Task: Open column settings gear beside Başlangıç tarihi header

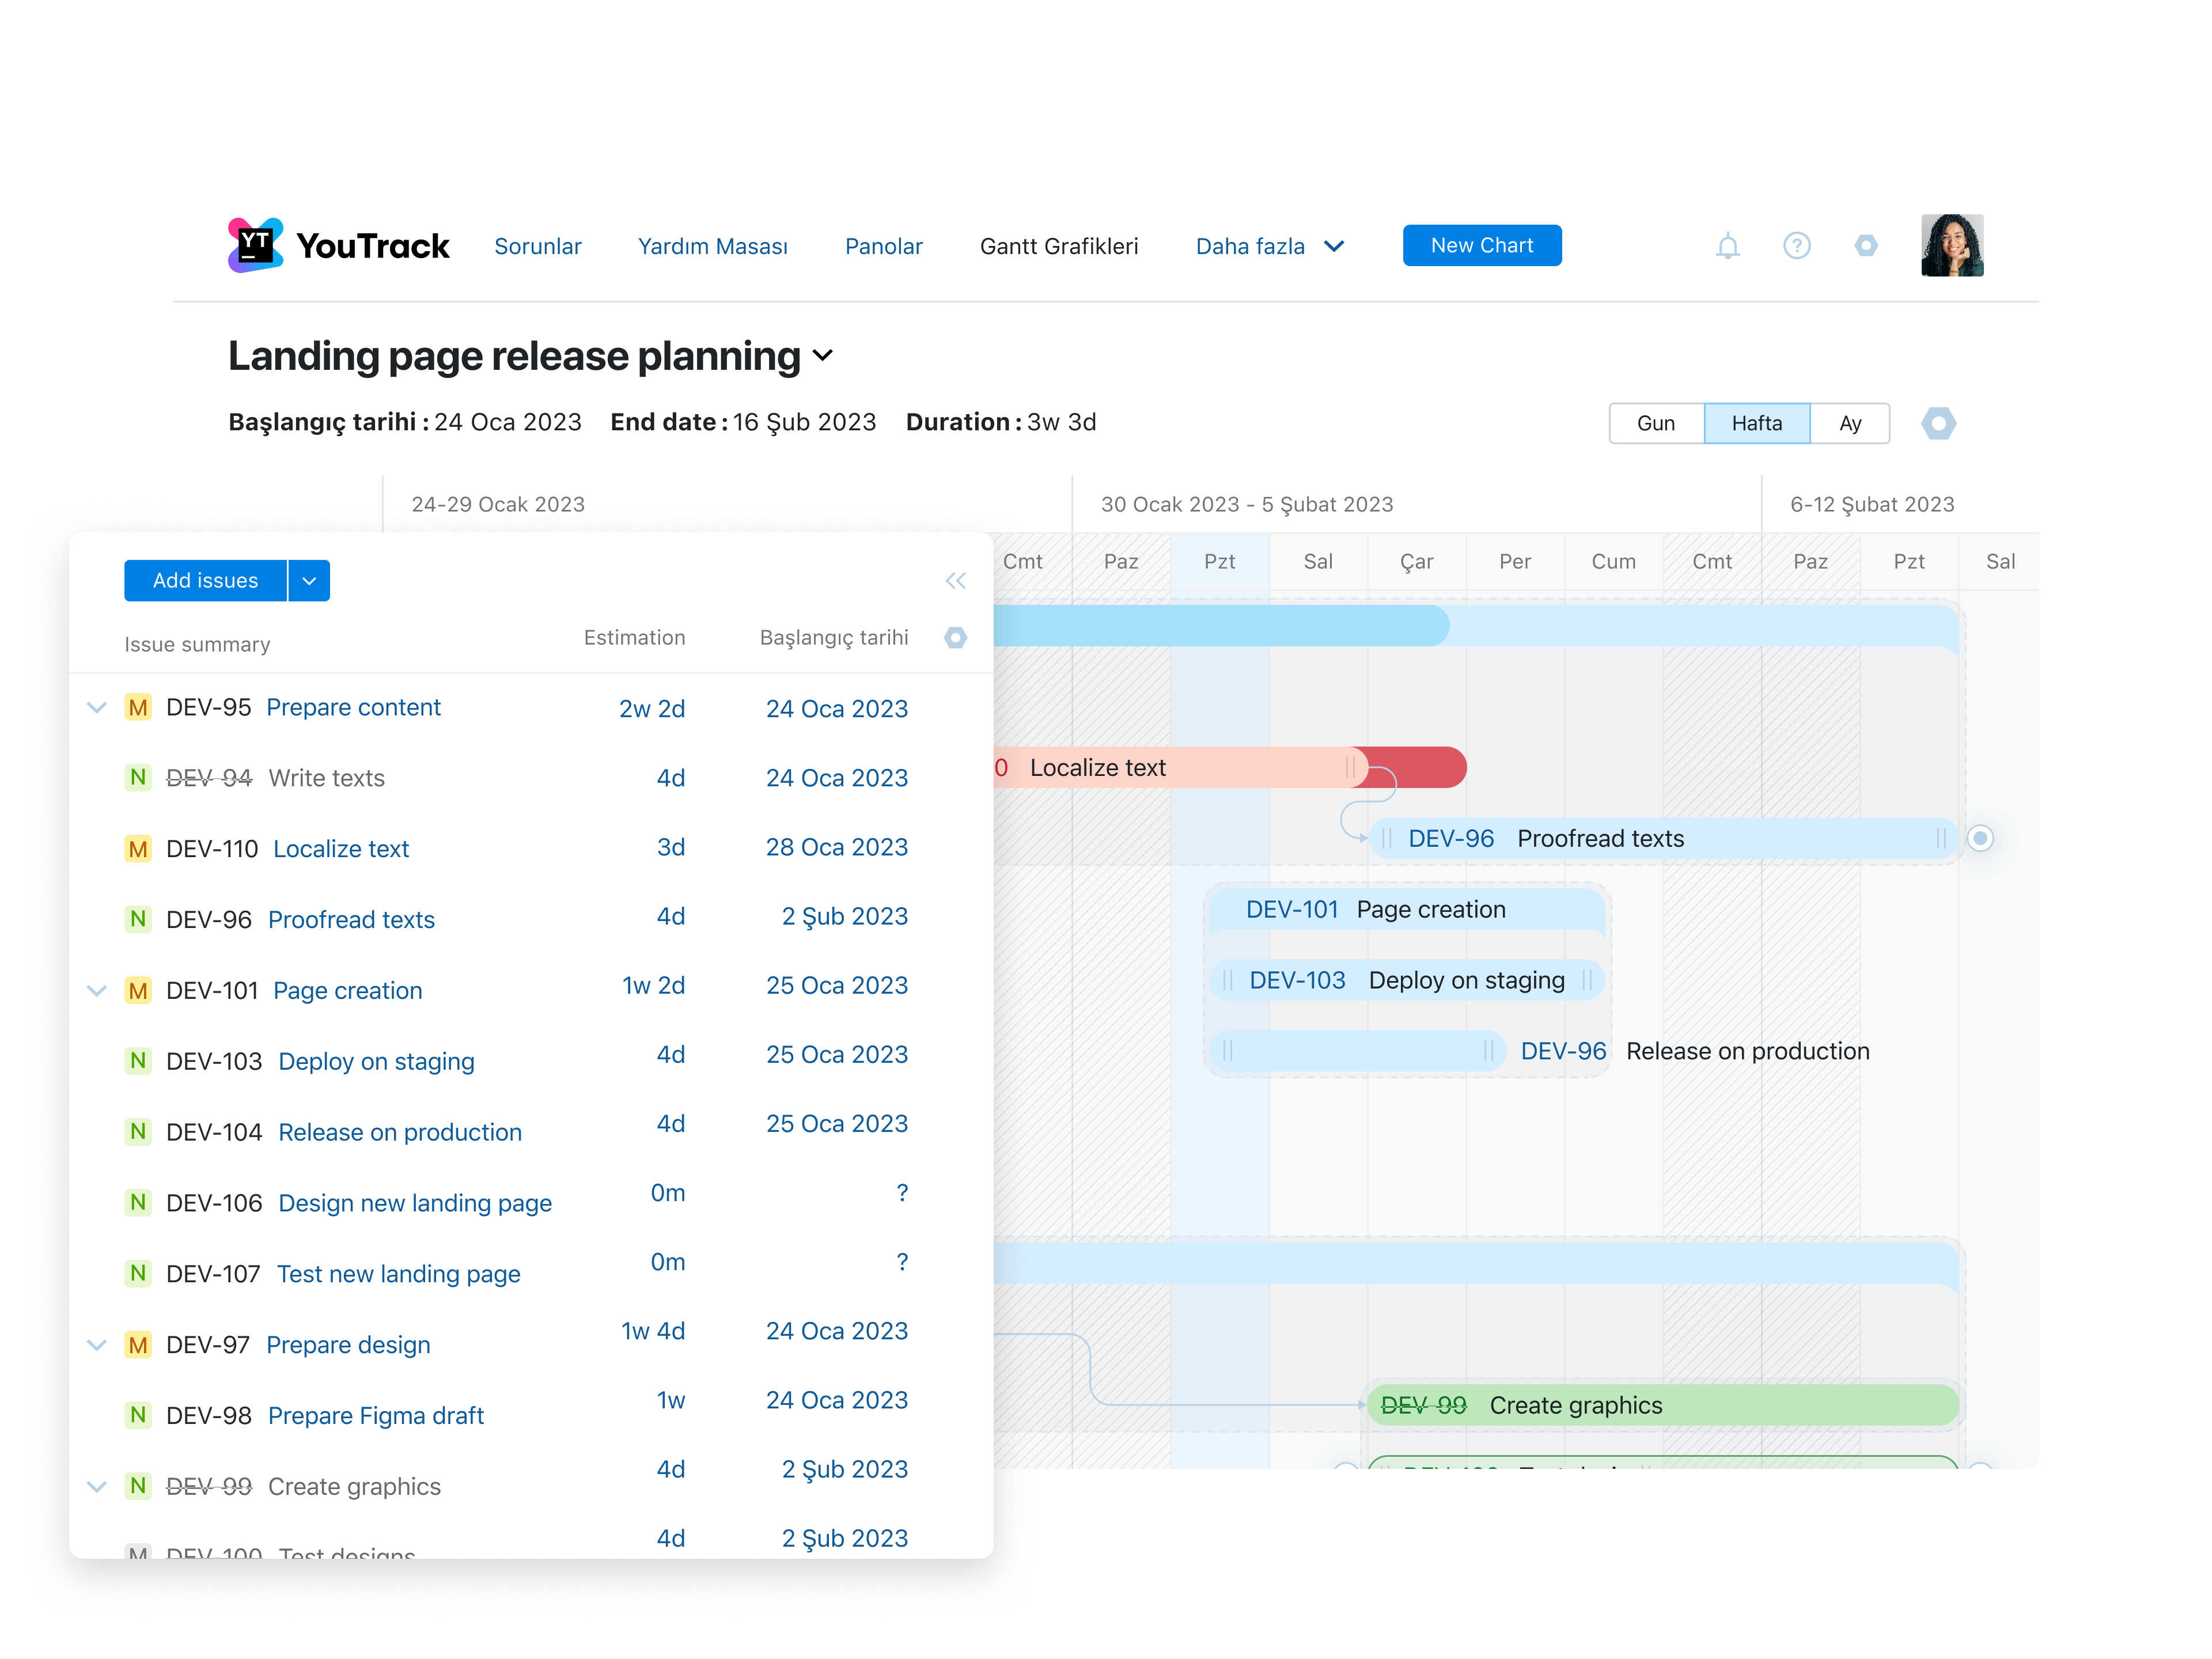Action: click(956, 638)
